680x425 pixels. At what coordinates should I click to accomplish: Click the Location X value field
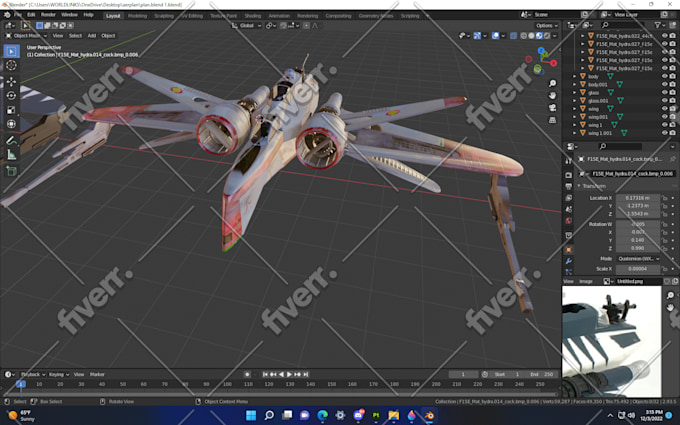tap(638, 198)
